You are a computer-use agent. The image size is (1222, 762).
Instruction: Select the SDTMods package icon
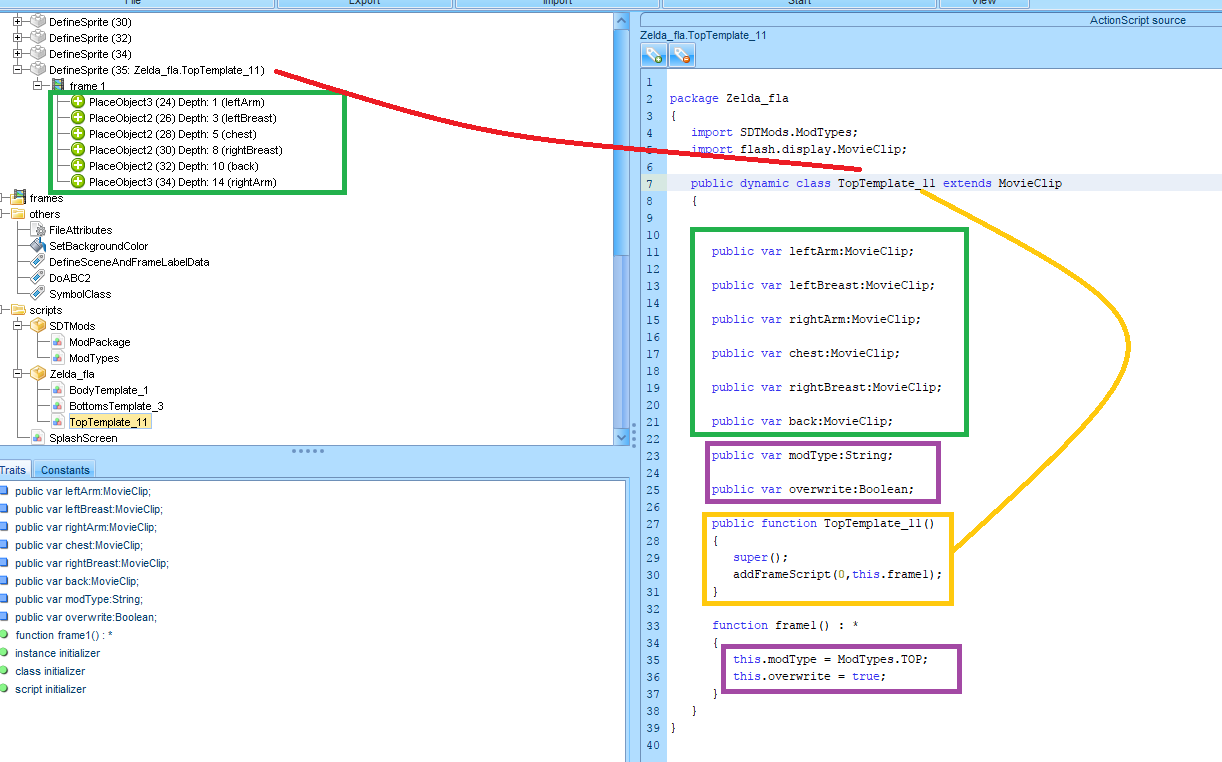[38, 326]
